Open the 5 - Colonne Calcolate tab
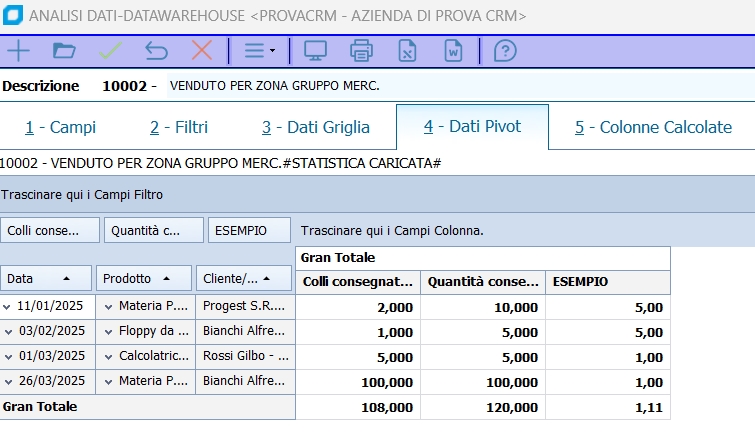 (654, 127)
